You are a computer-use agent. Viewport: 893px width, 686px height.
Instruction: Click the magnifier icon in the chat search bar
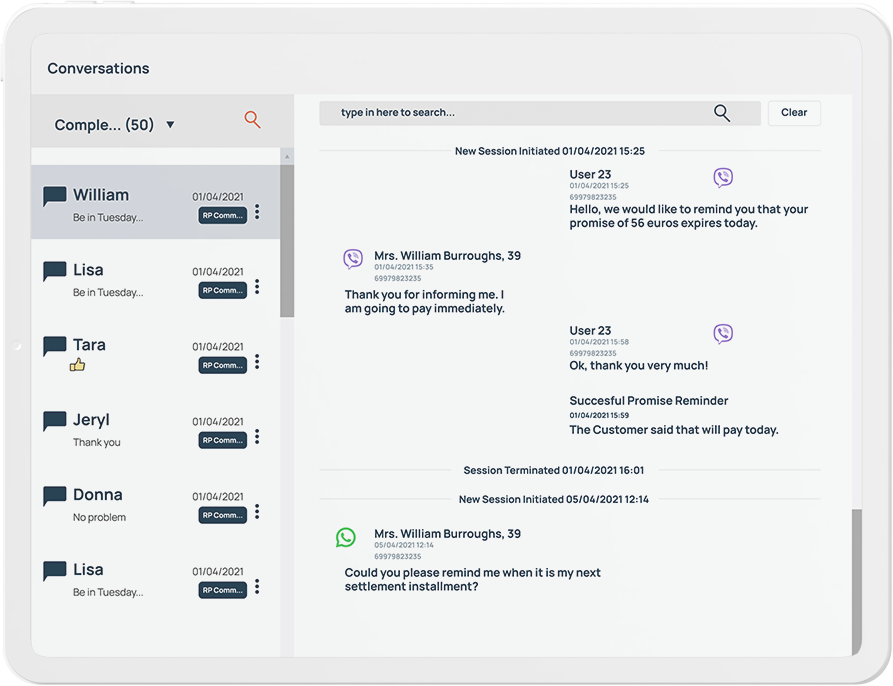(722, 113)
